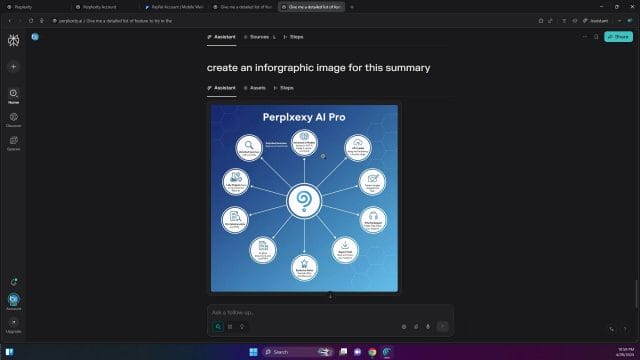Submit the follow-up with send button
This screenshot has width=640, height=360.
442,326
